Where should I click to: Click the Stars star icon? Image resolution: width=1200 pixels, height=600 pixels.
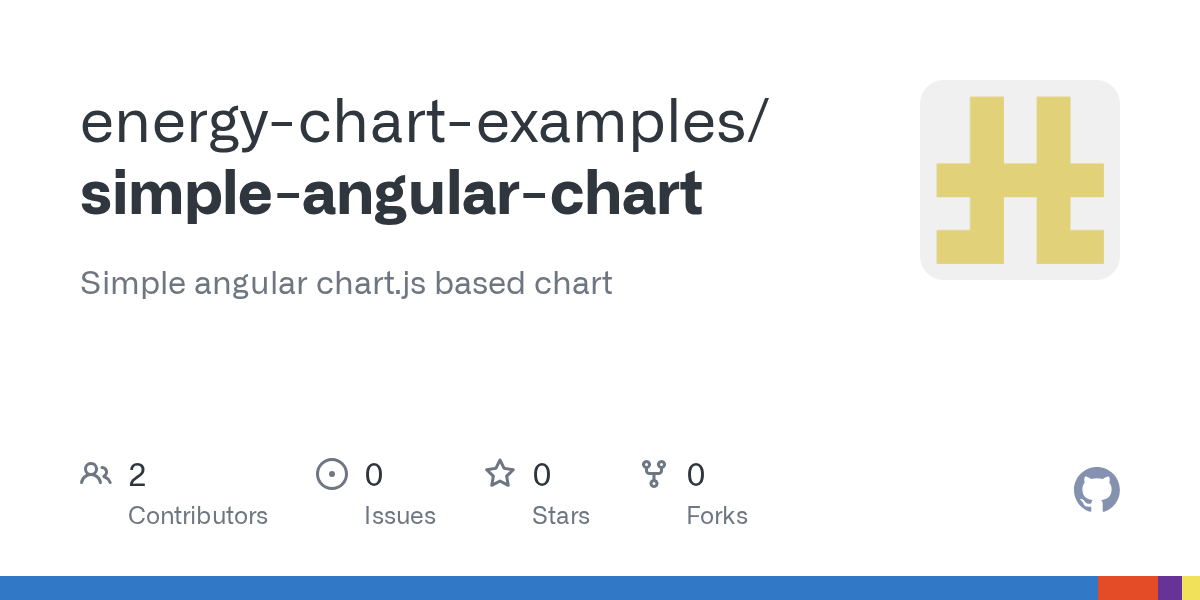pos(499,474)
